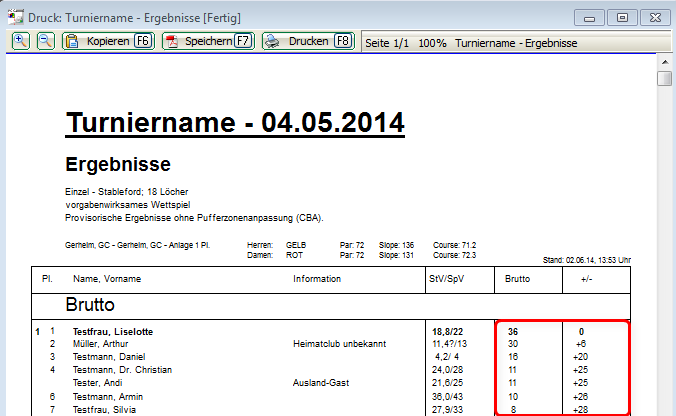Click the vertical scrollbar thumb
Viewport: 676px width, 416px height.
(665, 79)
